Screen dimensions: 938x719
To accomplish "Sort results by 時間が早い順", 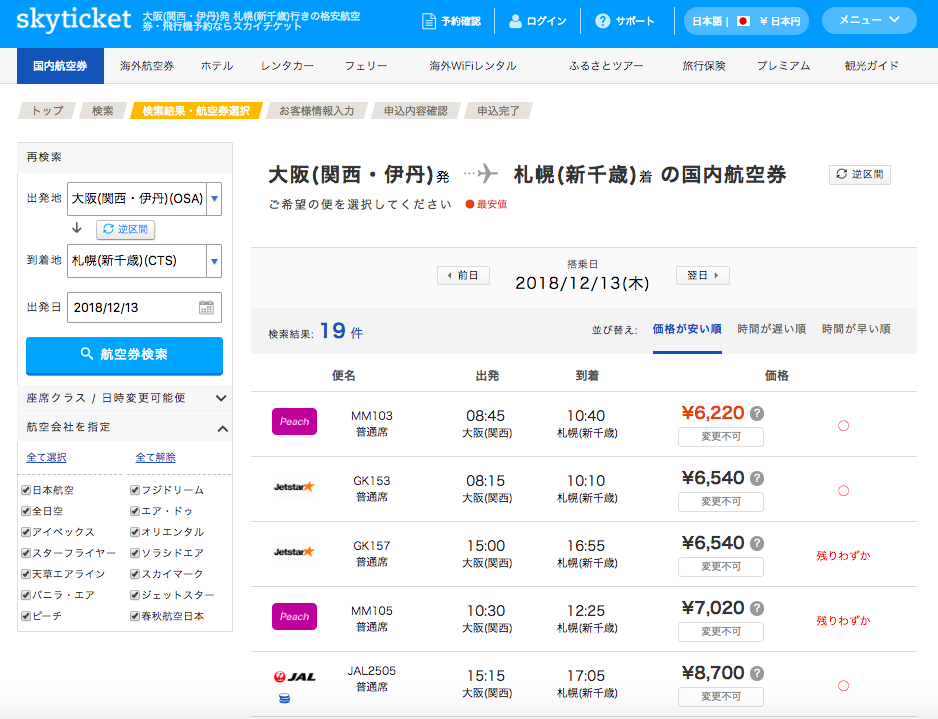I will [x=855, y=329].
